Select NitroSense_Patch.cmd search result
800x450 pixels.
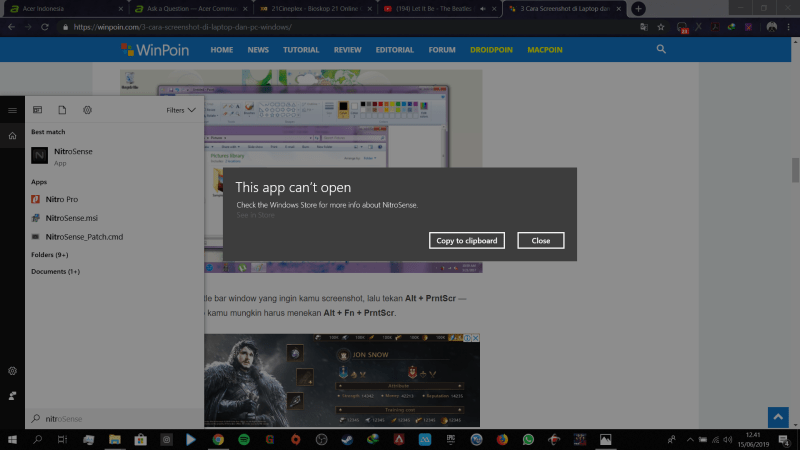click(115, 237)
